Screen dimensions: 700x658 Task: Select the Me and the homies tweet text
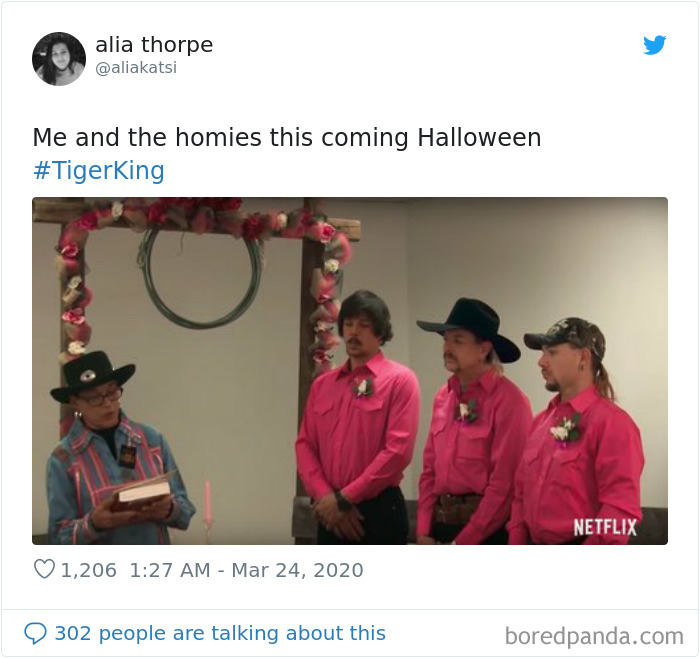[x=287, y=137]
